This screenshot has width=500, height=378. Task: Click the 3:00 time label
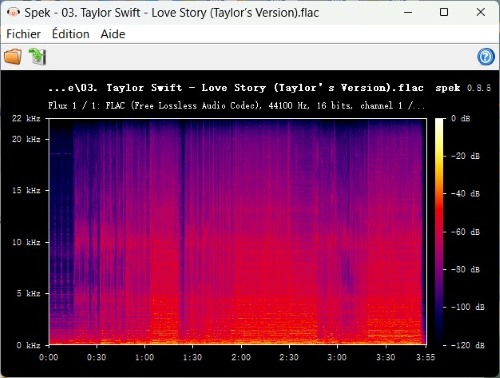(337, 357)
